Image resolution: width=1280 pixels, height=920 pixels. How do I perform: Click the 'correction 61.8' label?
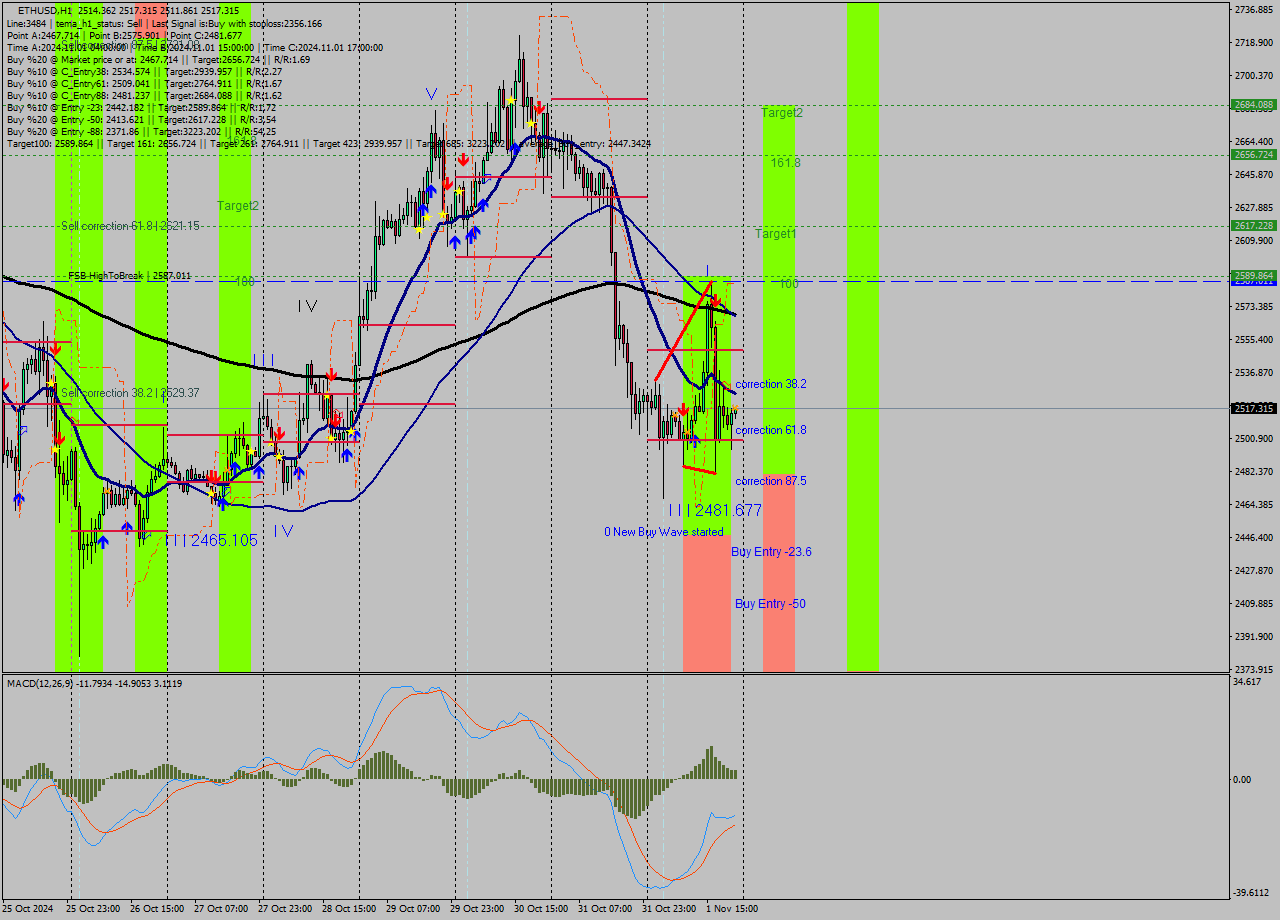771,430
